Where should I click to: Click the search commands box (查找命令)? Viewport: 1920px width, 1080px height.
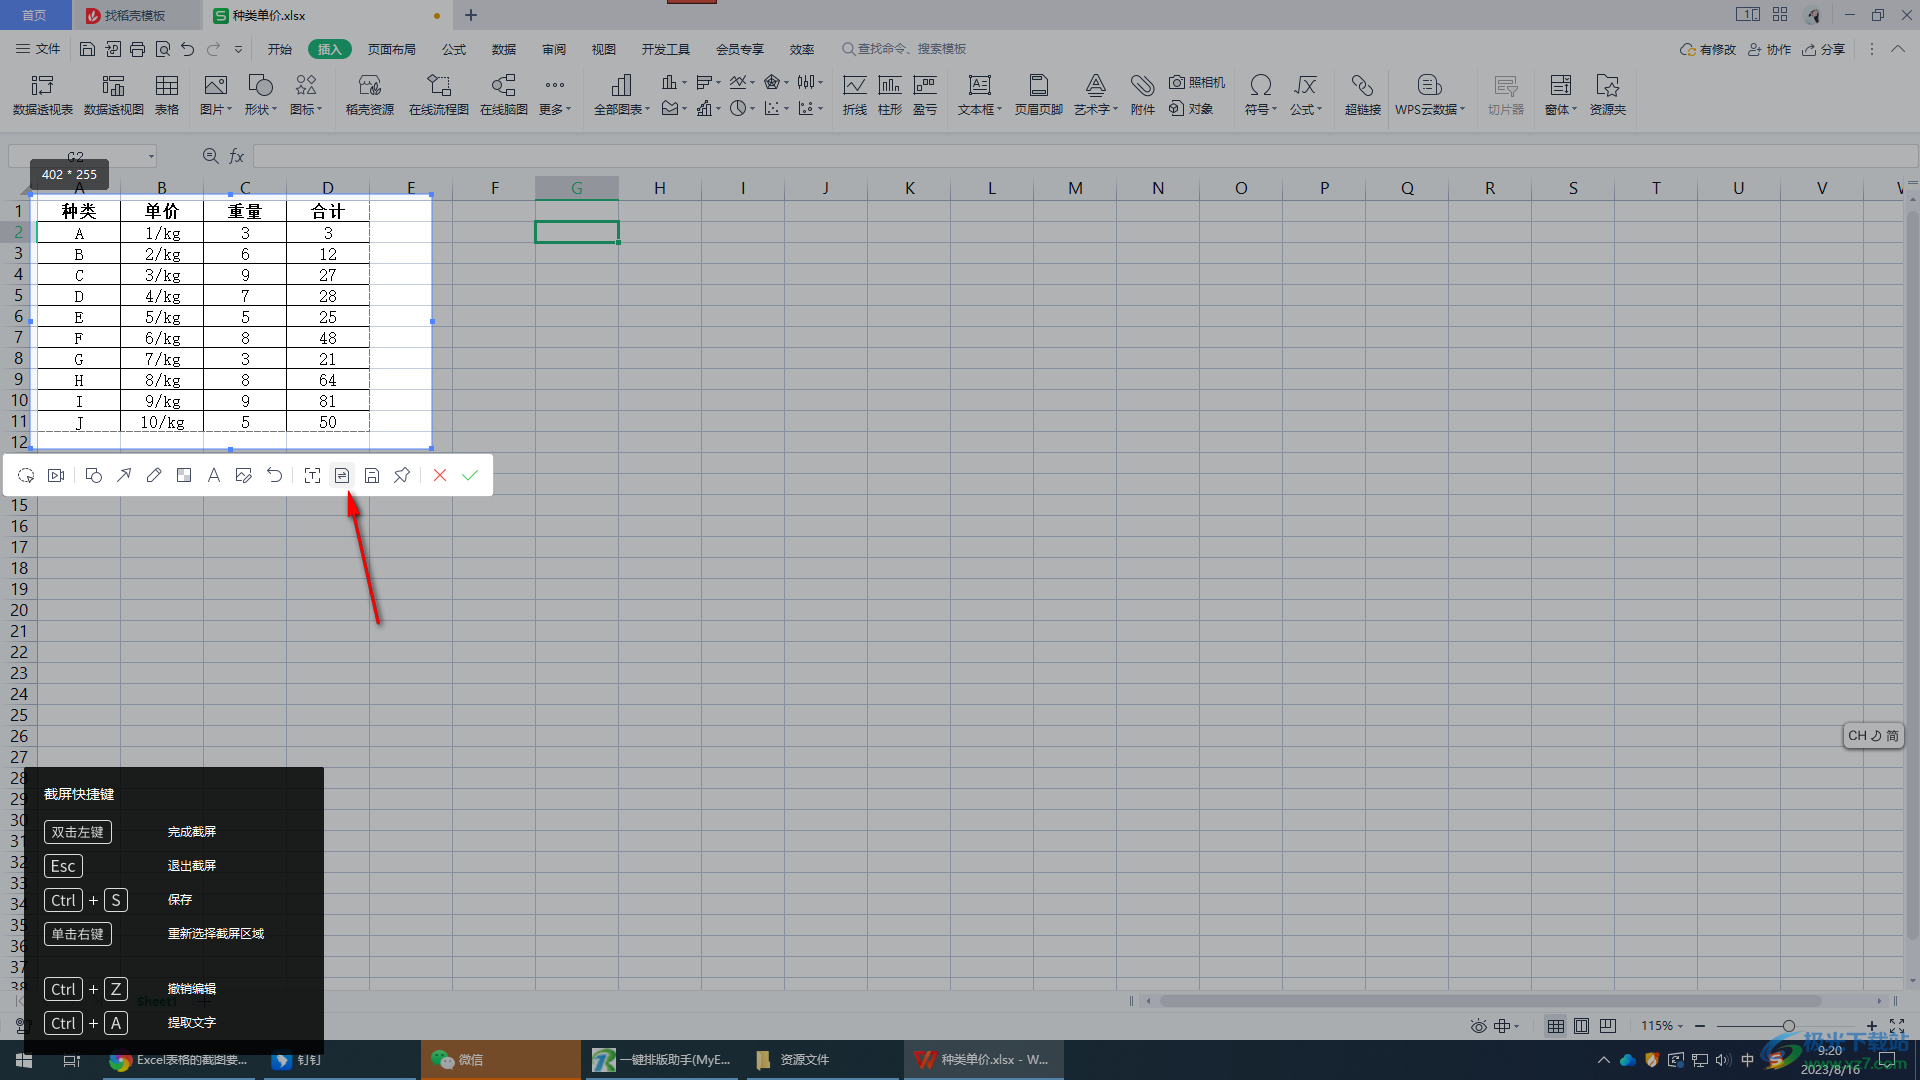click(x=904, y=49)
